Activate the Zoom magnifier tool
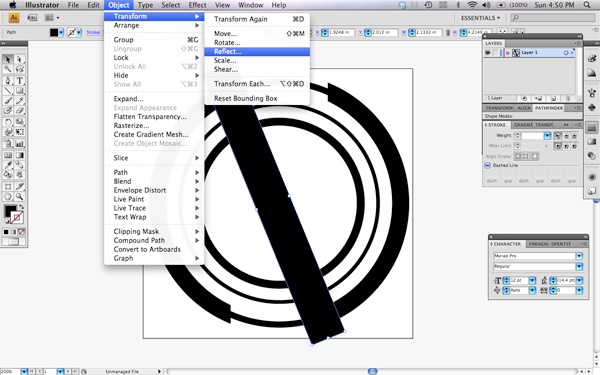Viewport: 600px width, 375px height. click(x=20, y=197)
